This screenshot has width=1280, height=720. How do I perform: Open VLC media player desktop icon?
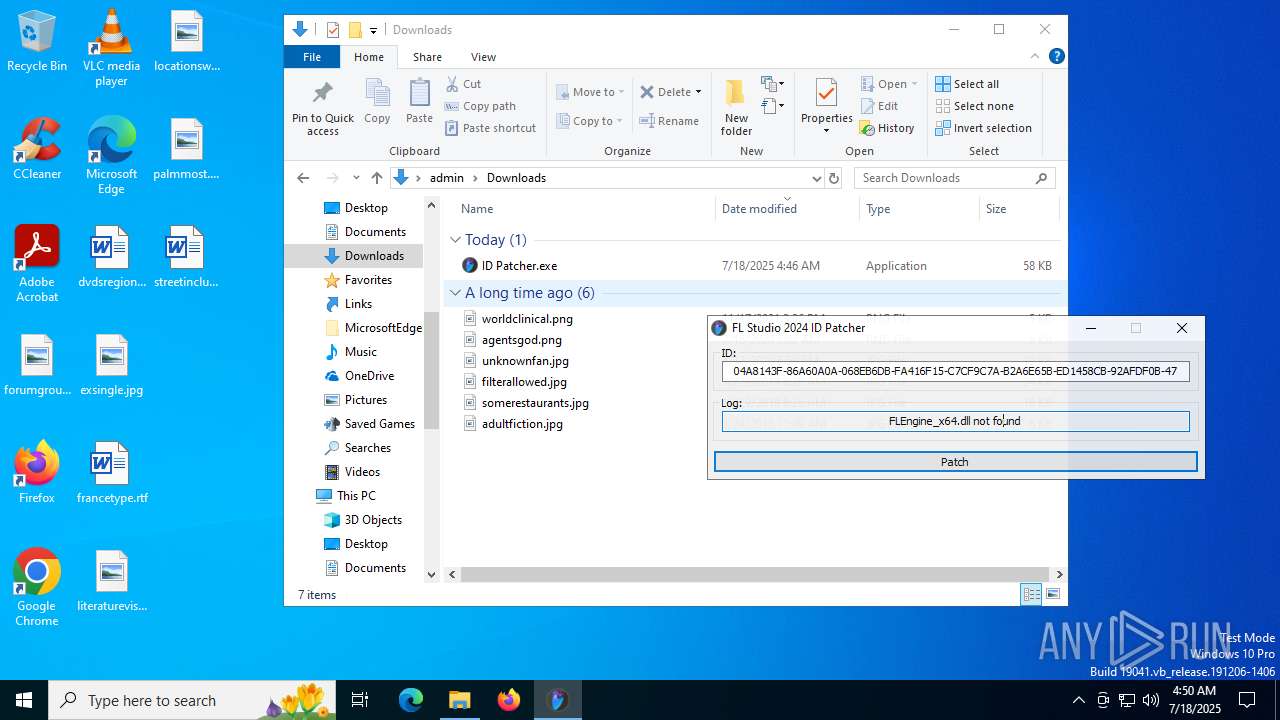111,48
